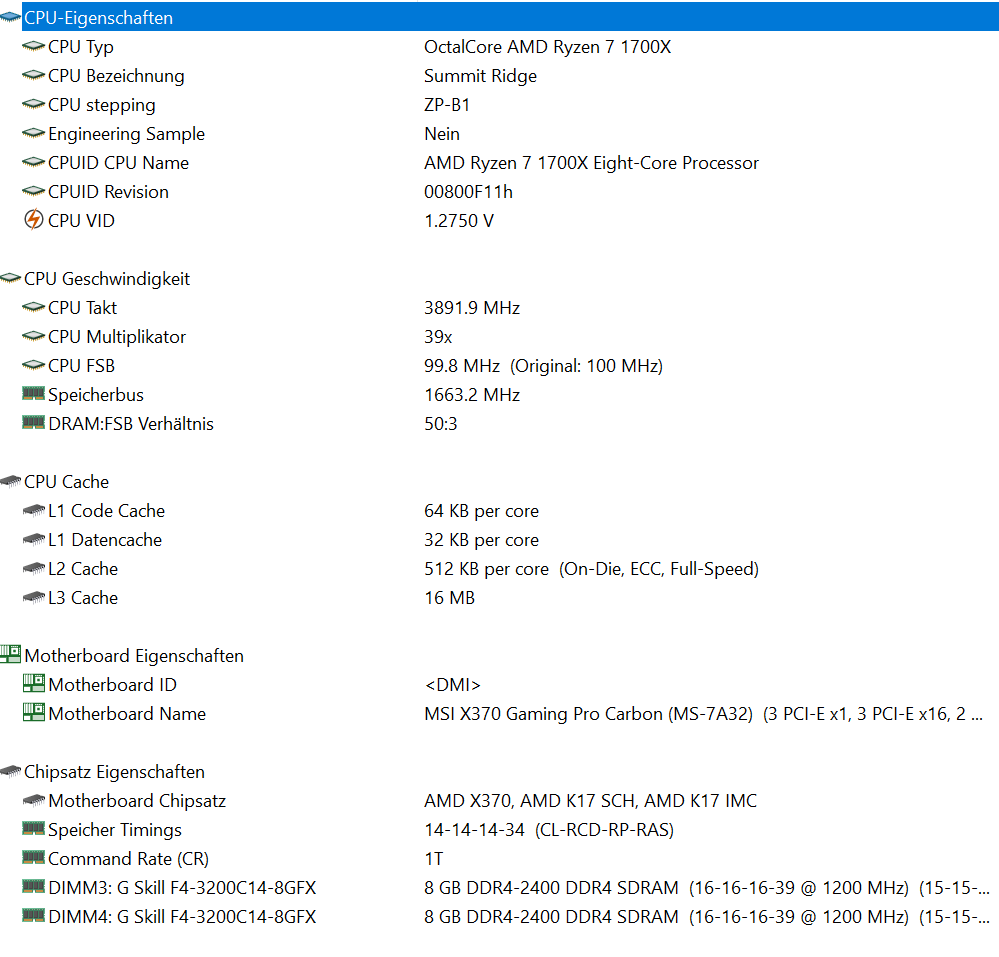Select the CPU Typ label

coord(81,47)
